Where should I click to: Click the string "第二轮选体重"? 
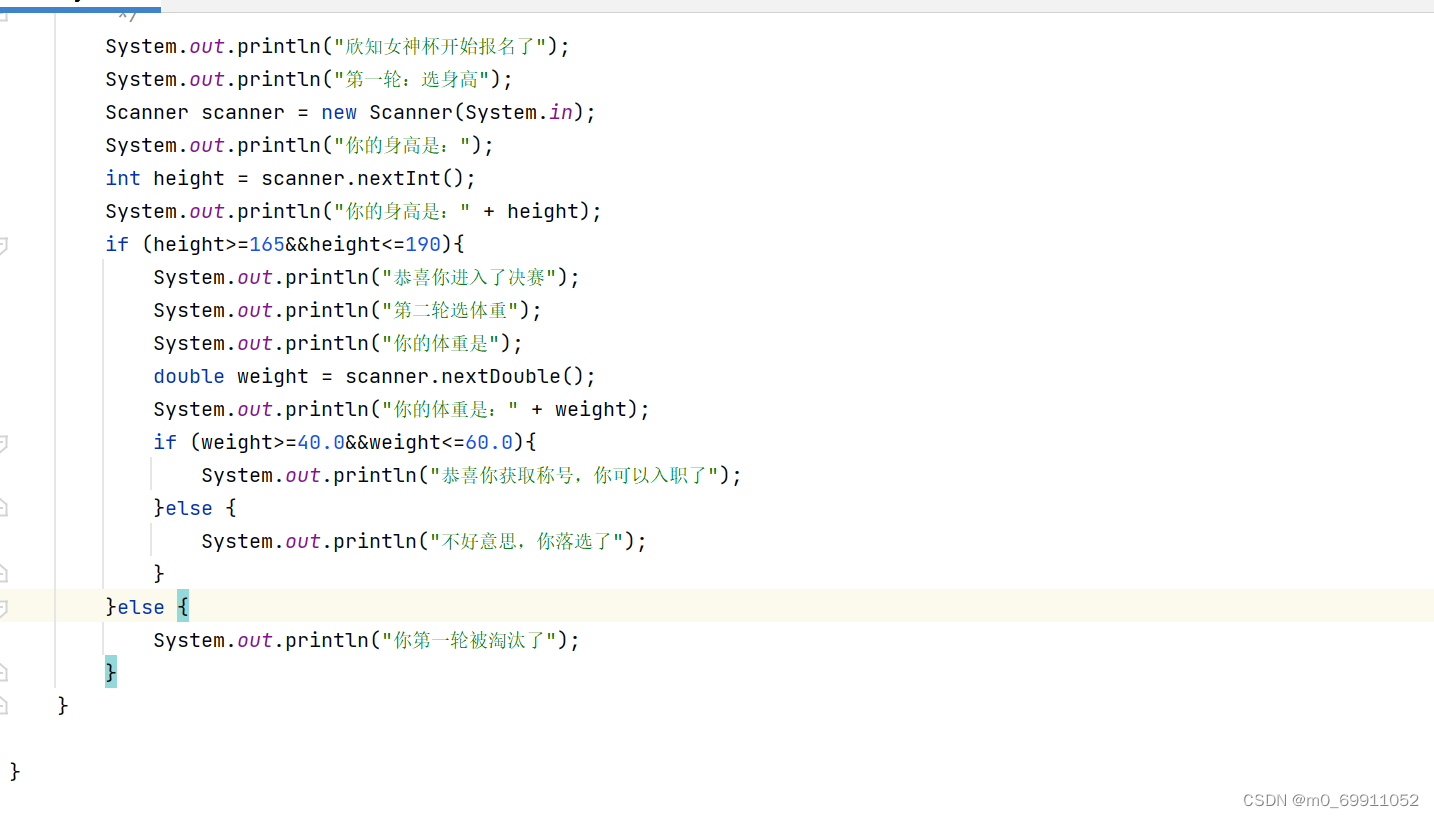[450, 310]
